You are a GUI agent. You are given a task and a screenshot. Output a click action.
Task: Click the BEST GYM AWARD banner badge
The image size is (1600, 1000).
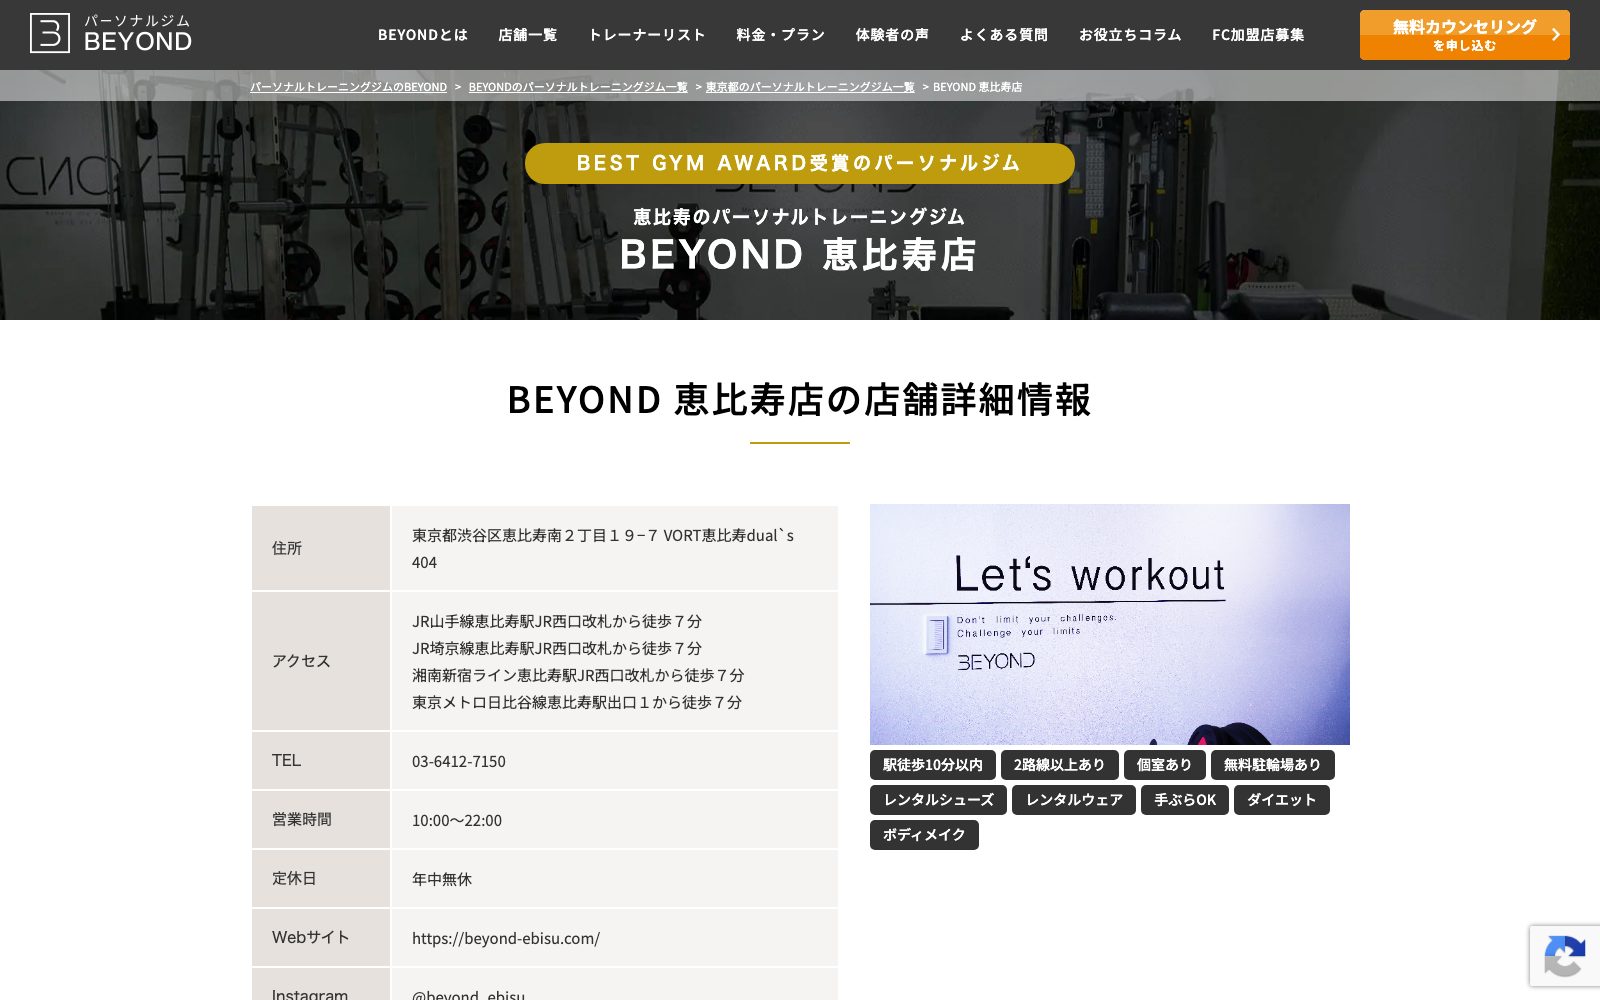pos(799,163)
